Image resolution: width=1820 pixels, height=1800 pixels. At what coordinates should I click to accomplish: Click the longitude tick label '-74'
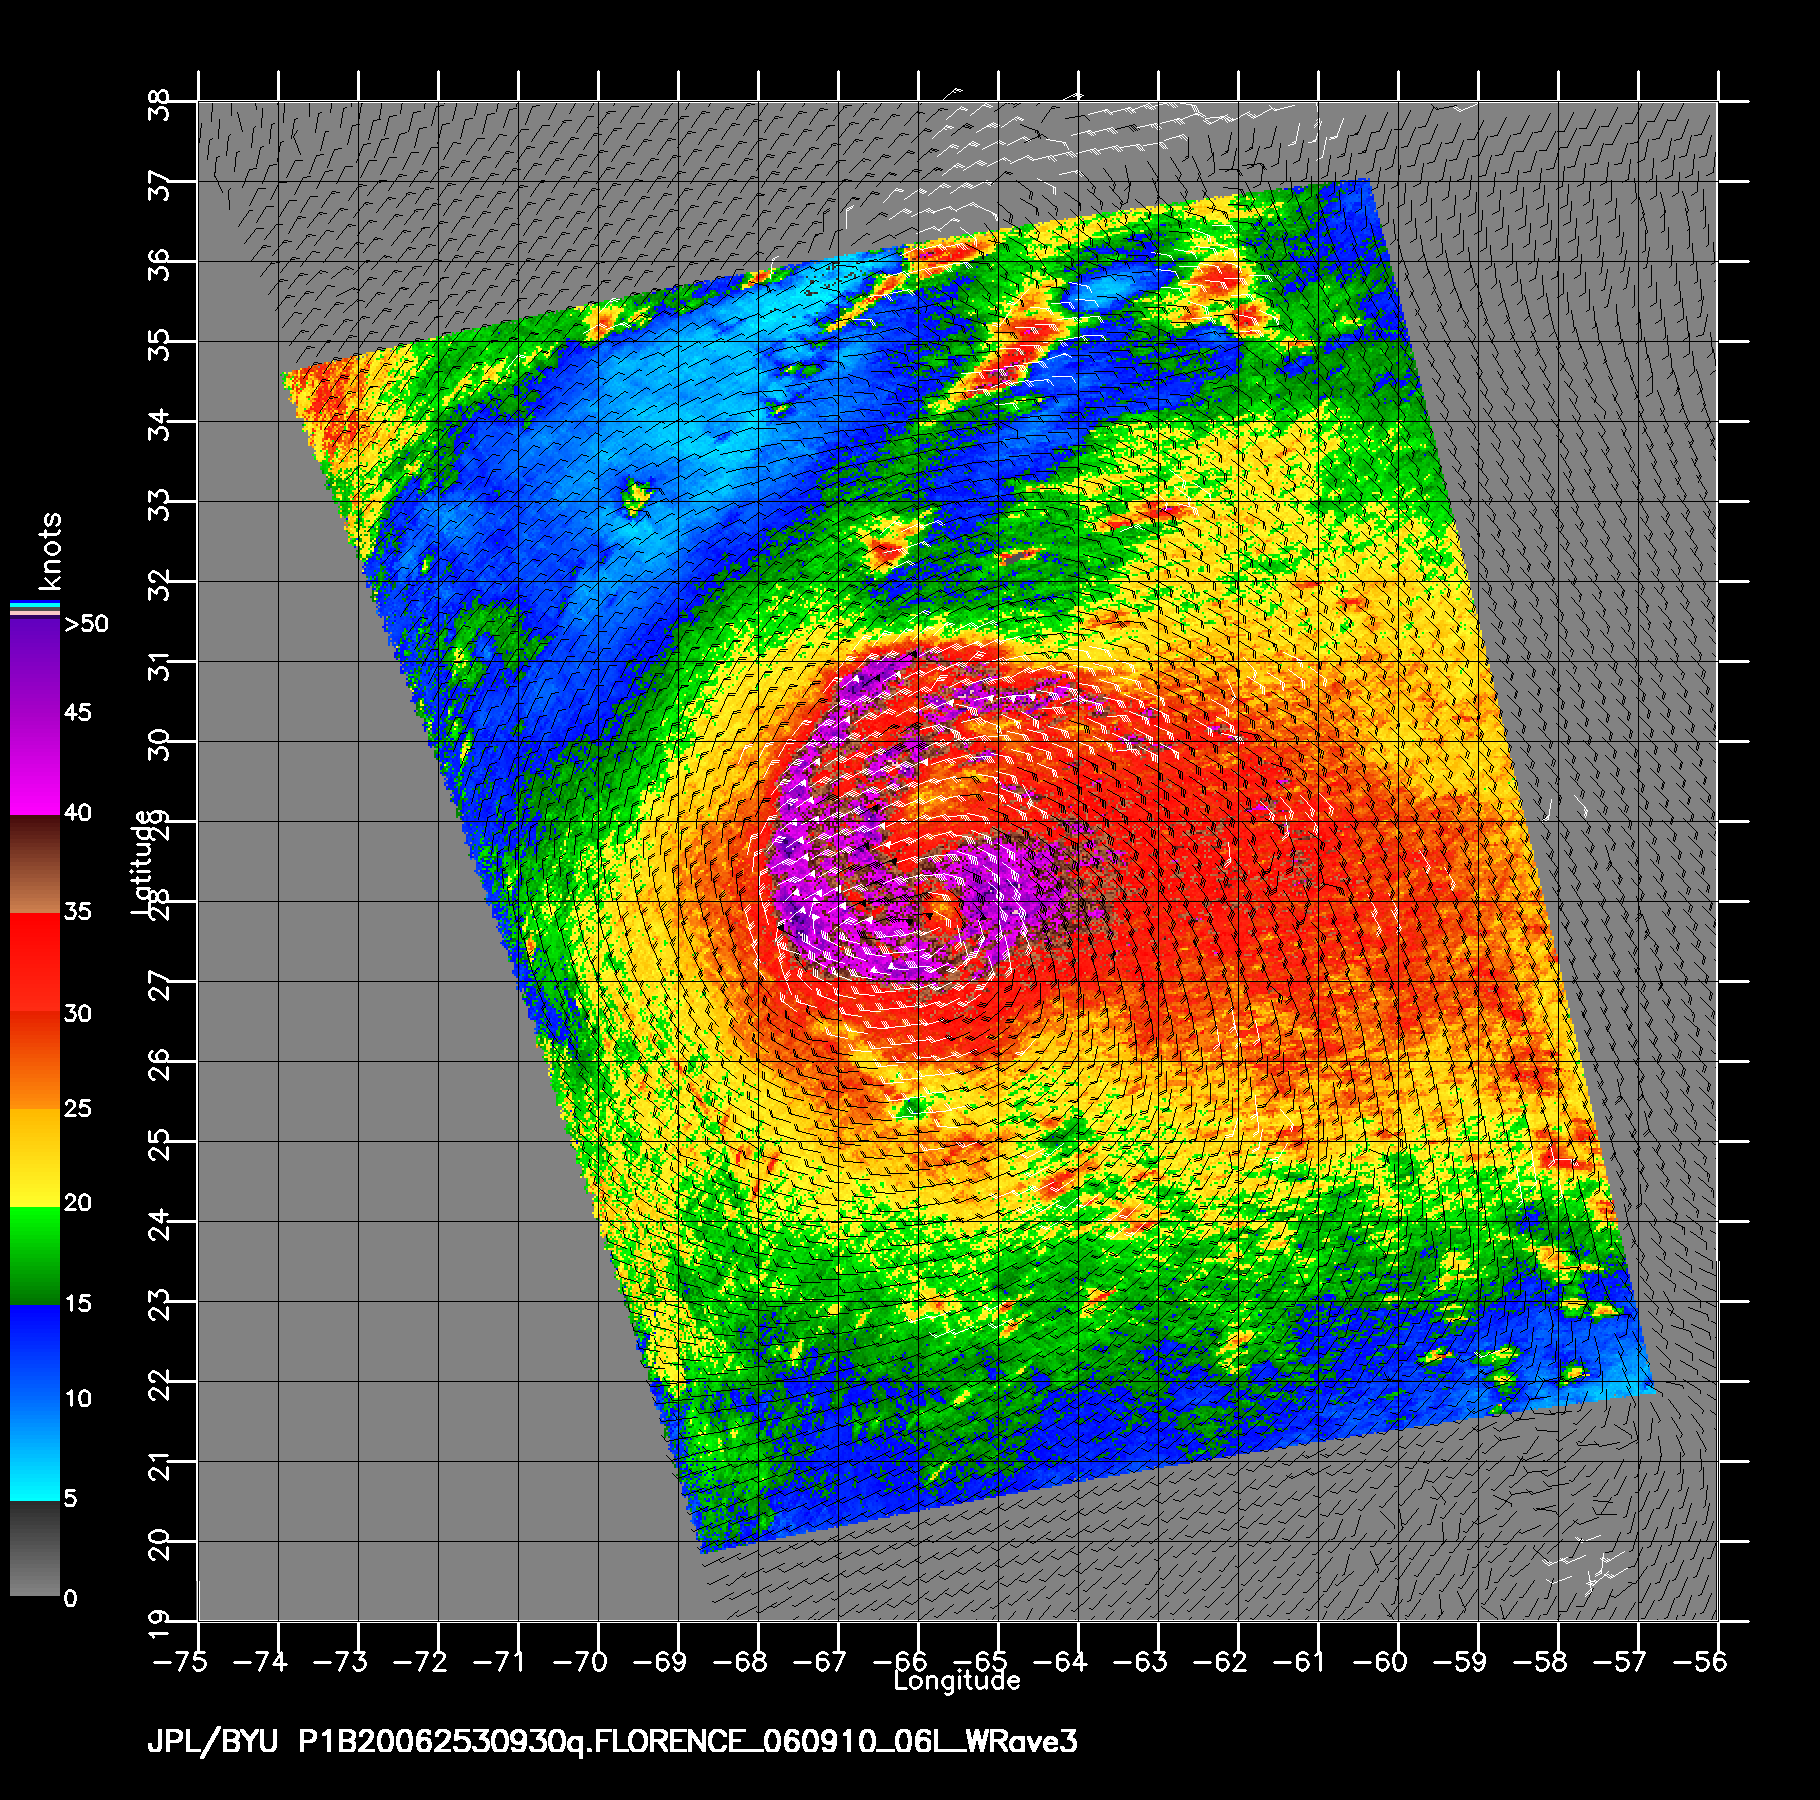pyautogui.click(x=260, y=1661)
